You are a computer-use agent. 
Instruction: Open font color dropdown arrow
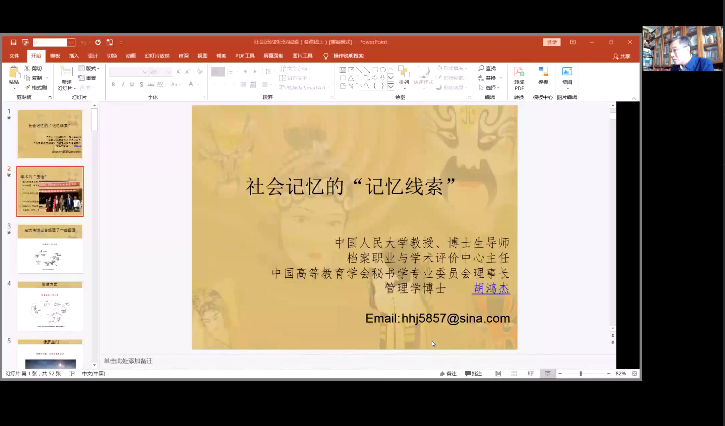click(x=197, y=84)
